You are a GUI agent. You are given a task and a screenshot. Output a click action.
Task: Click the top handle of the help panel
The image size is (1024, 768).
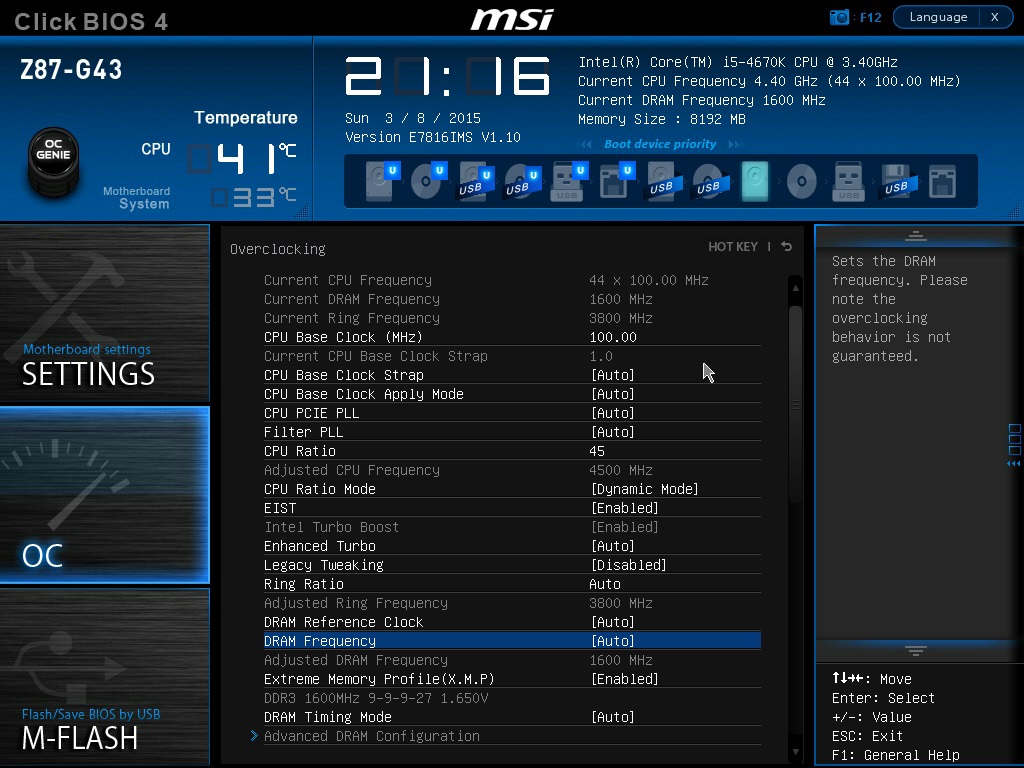point(916,236)
